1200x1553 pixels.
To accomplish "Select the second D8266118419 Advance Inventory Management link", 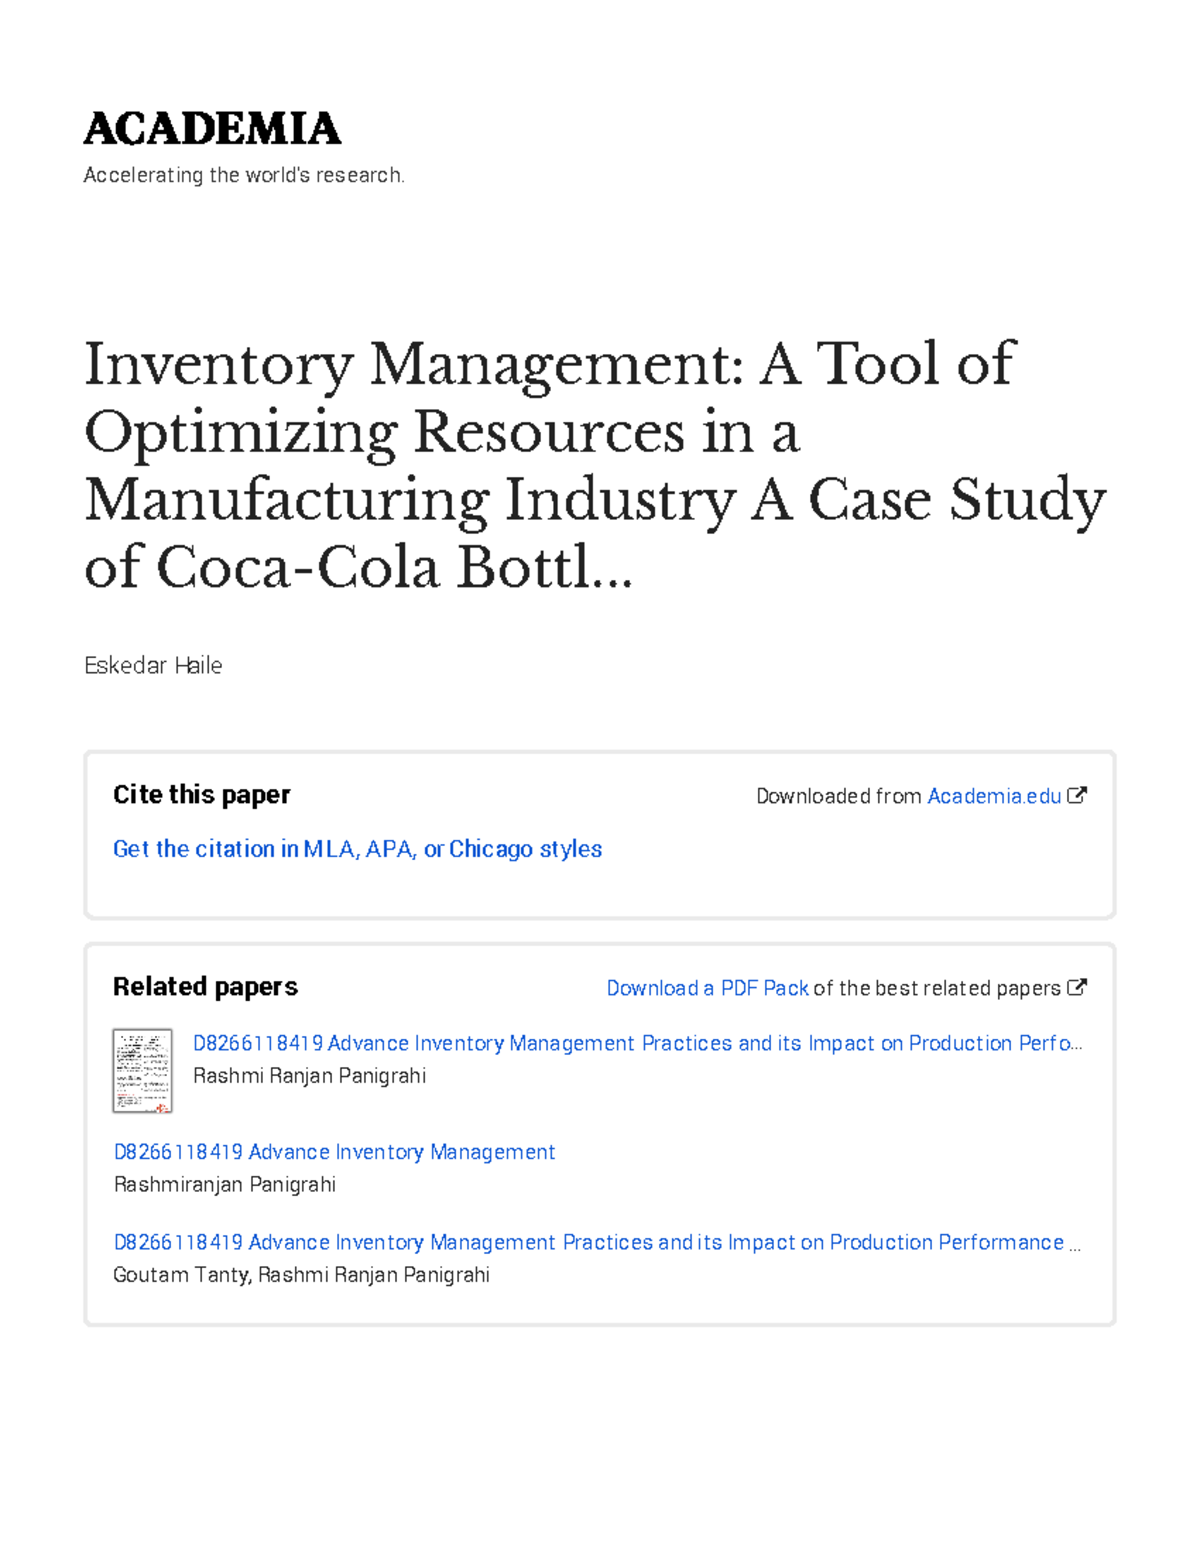I will (x=334, y=1152).
